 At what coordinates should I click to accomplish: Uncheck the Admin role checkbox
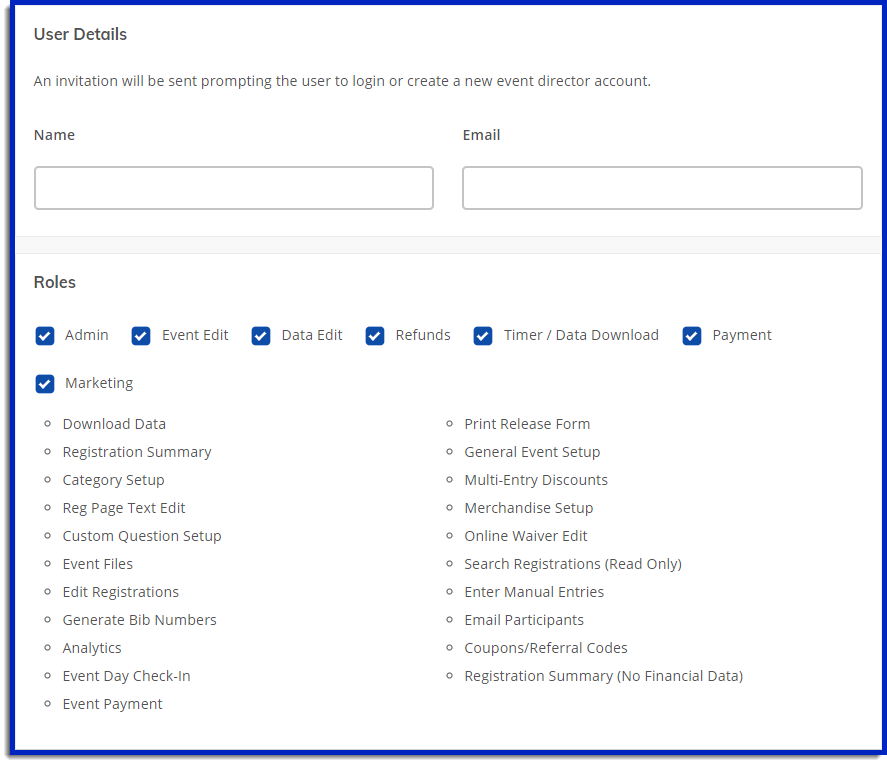(45, 336)
